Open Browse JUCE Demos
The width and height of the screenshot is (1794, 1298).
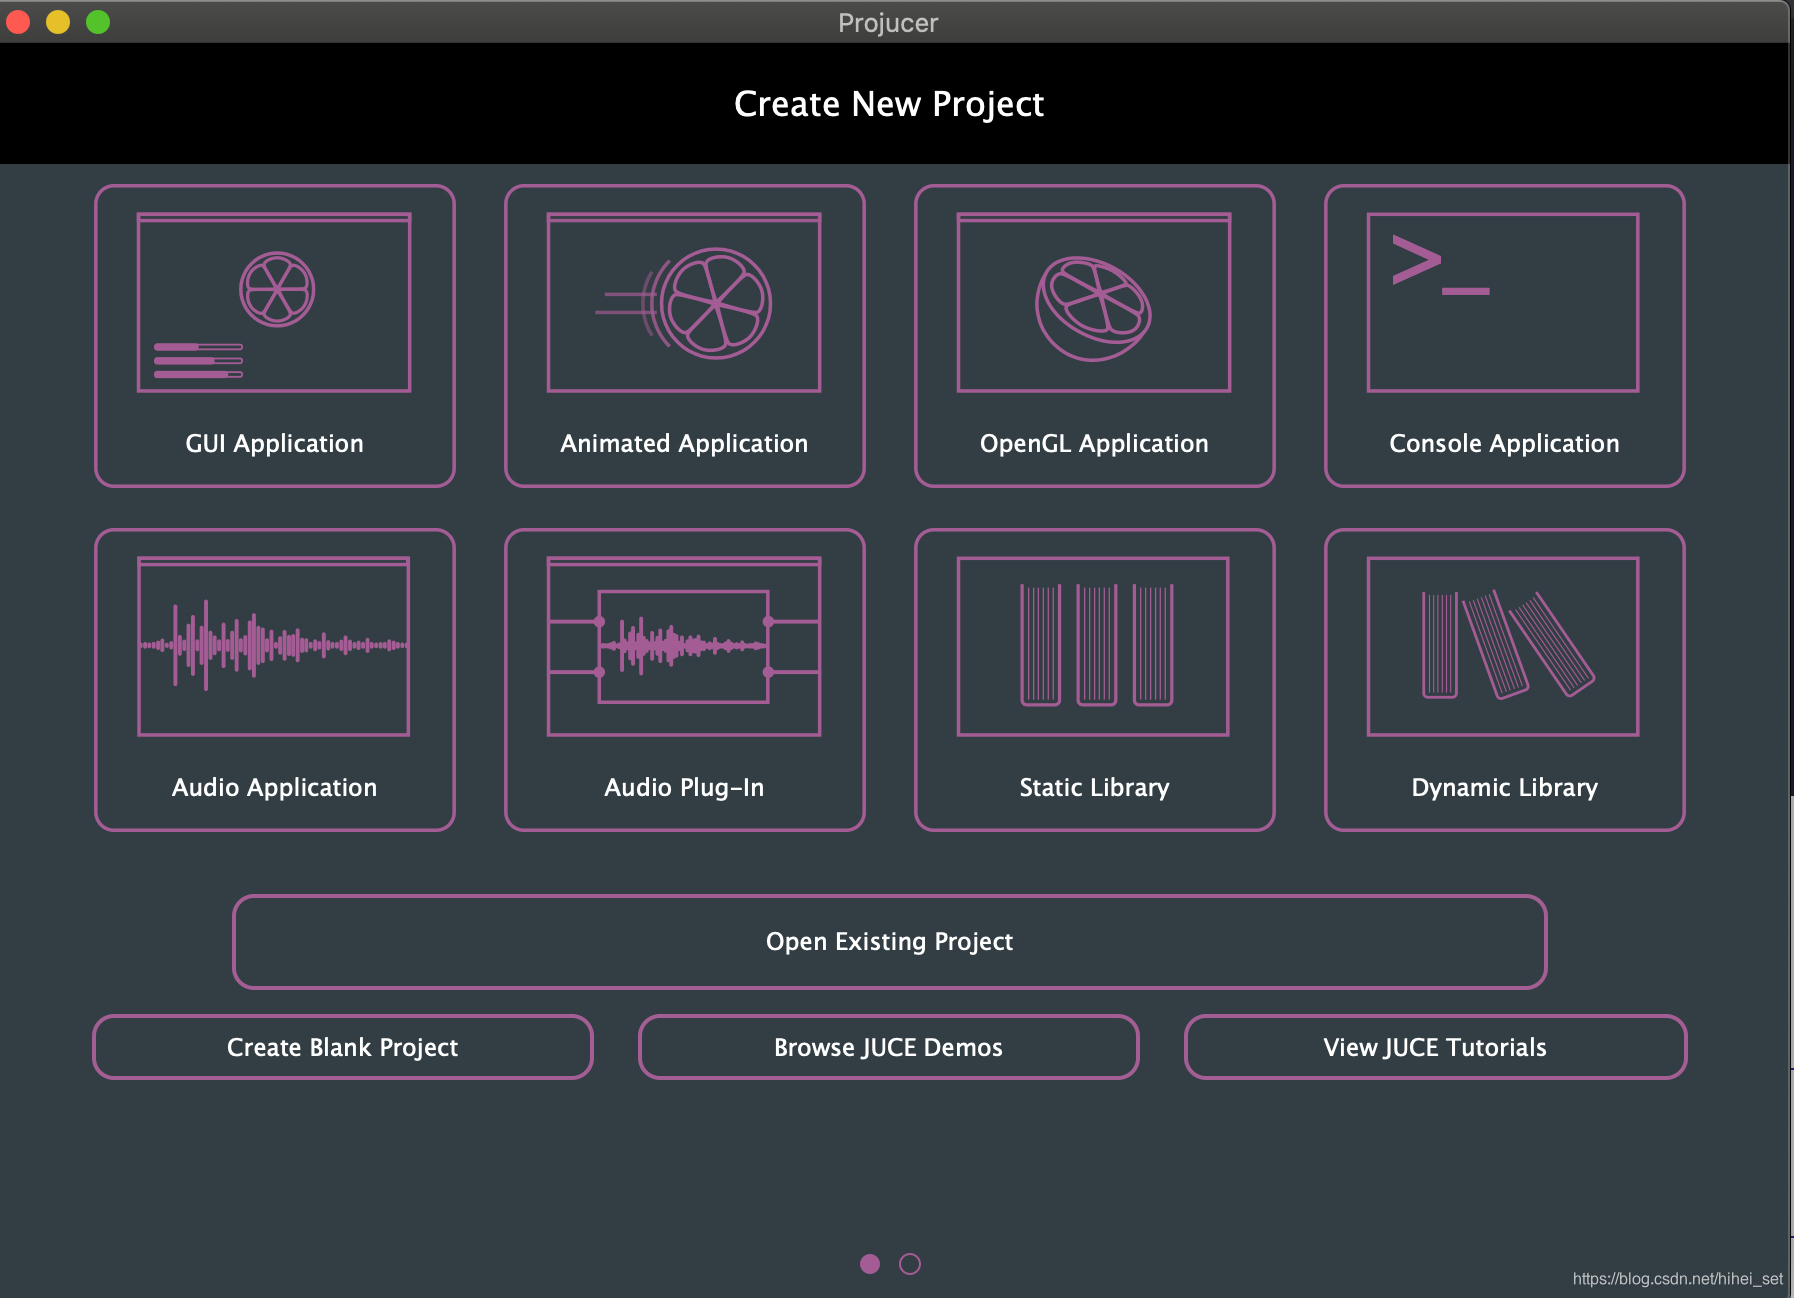pos(889,1047)
